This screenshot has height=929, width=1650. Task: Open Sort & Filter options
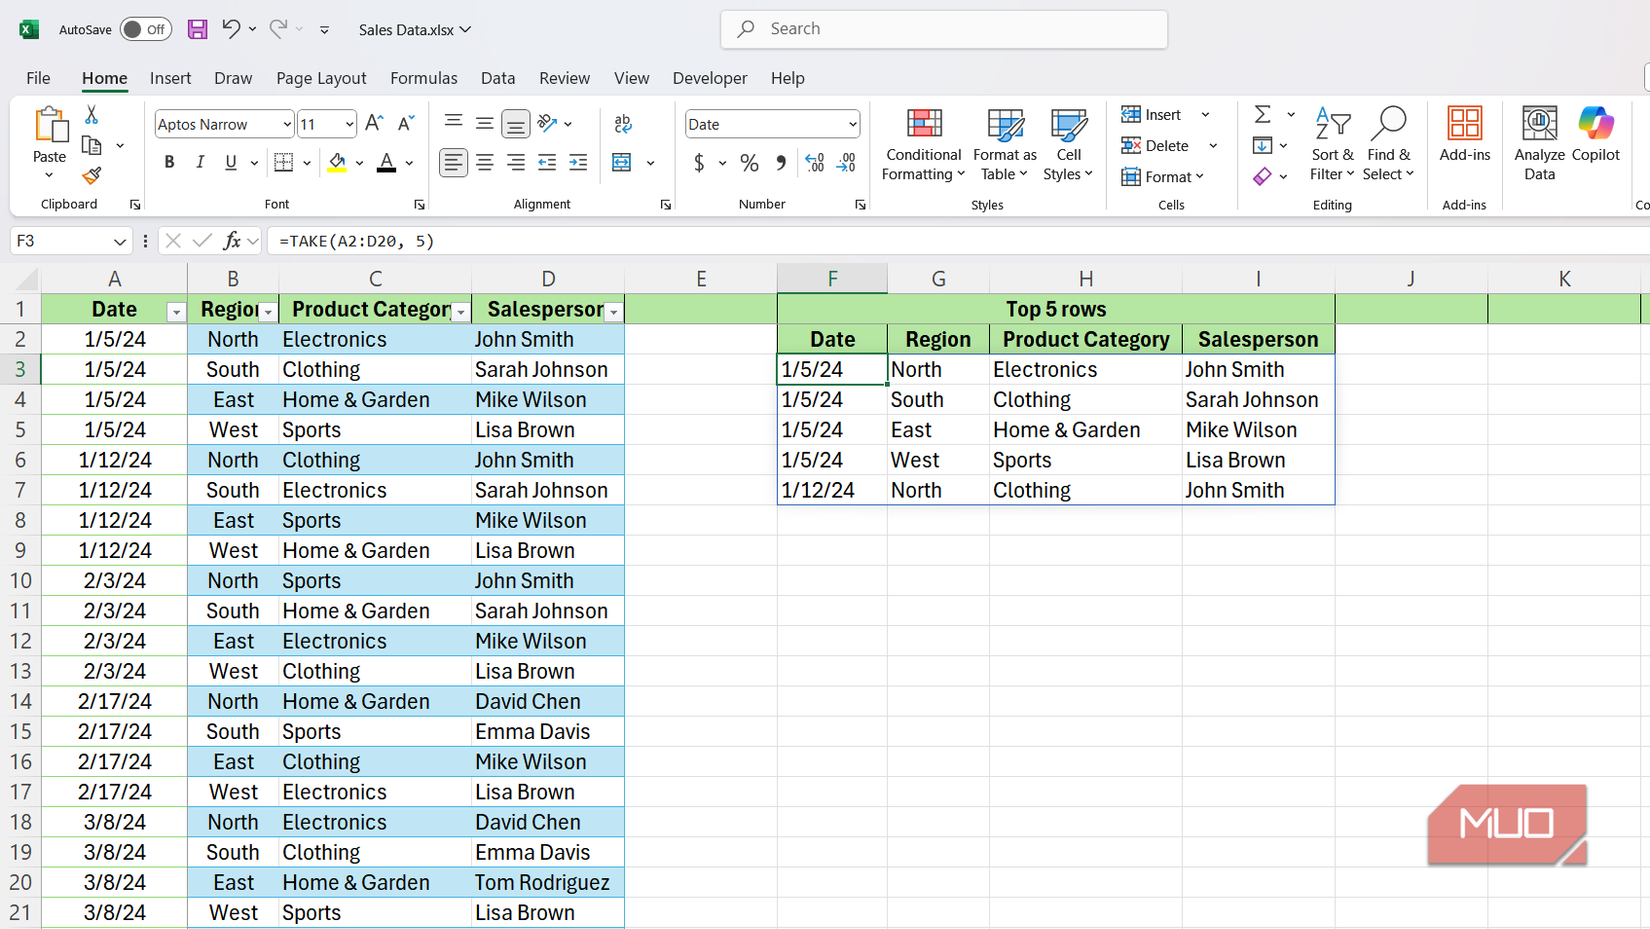1332,145
